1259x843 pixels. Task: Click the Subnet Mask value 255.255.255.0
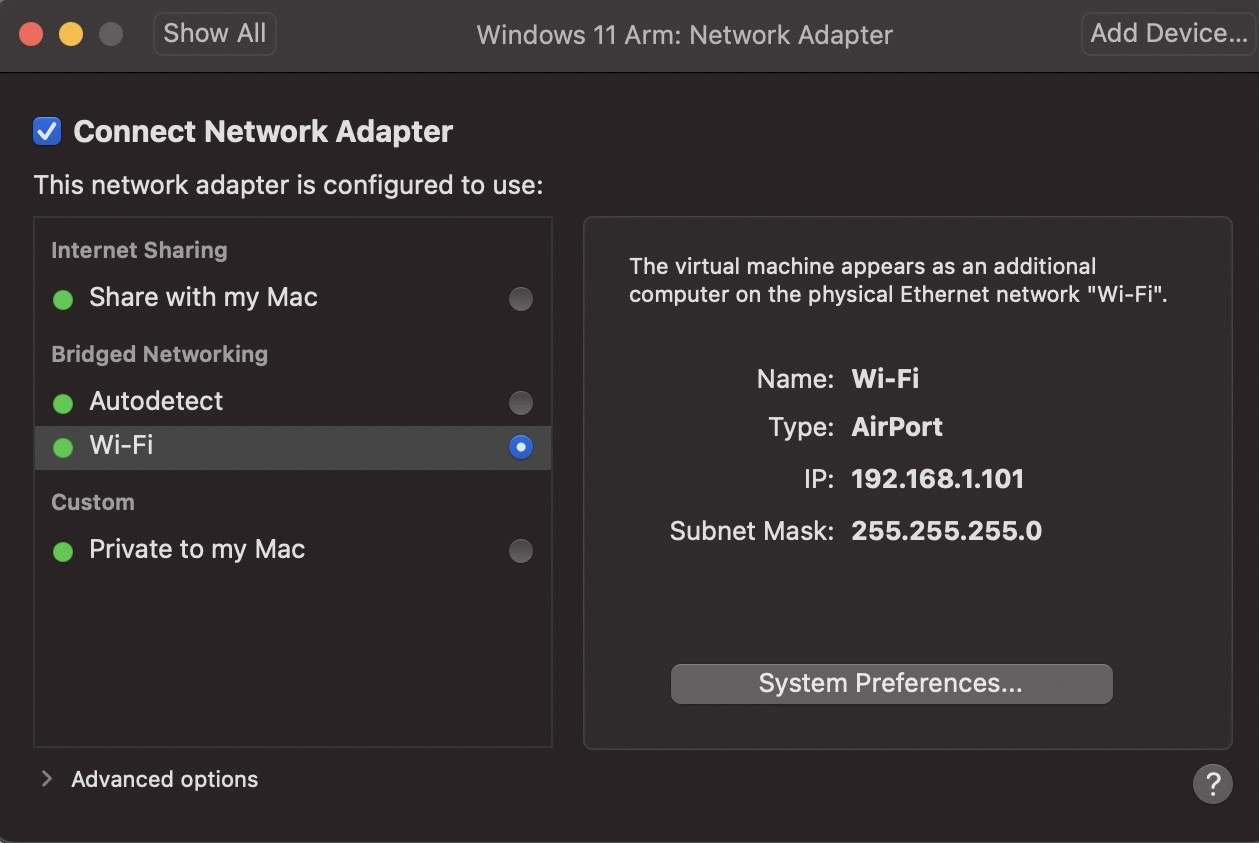946,531
